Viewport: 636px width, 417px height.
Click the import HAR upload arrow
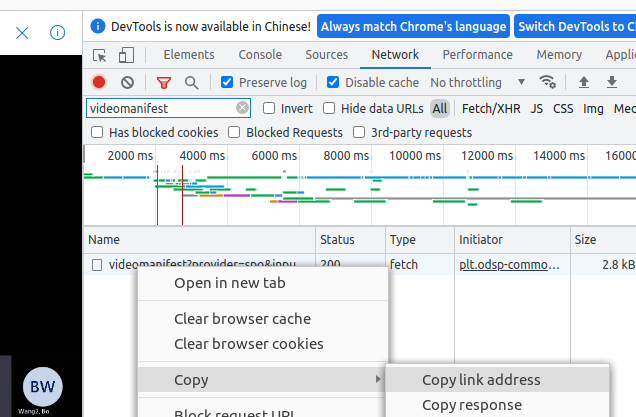[x=584, y=82]
